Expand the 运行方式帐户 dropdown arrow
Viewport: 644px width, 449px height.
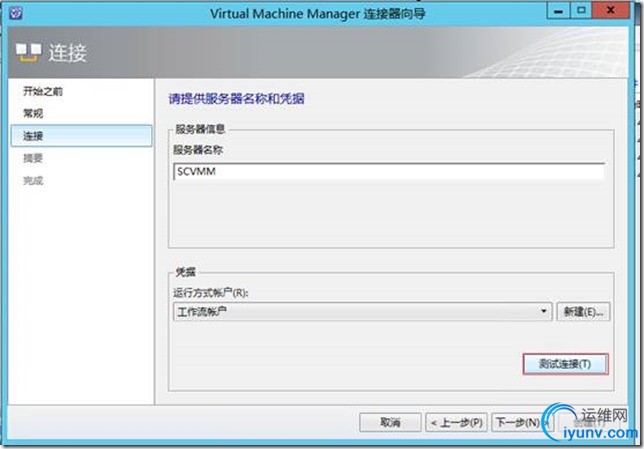coord(543,311)
